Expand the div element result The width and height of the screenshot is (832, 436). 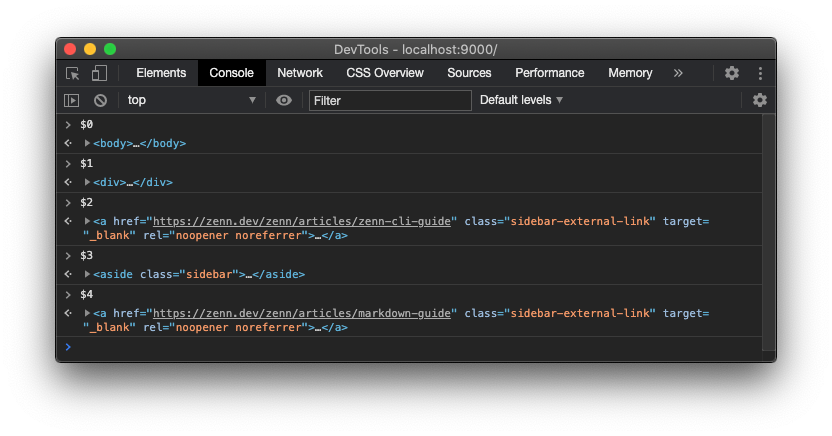coord(88,182)
